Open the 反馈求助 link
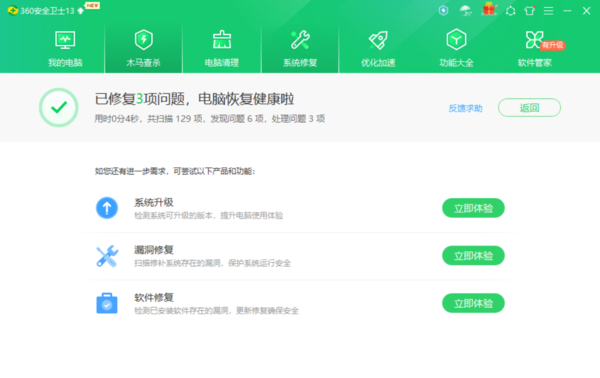The height and width of the screenshot is (378, 600). 465,108
